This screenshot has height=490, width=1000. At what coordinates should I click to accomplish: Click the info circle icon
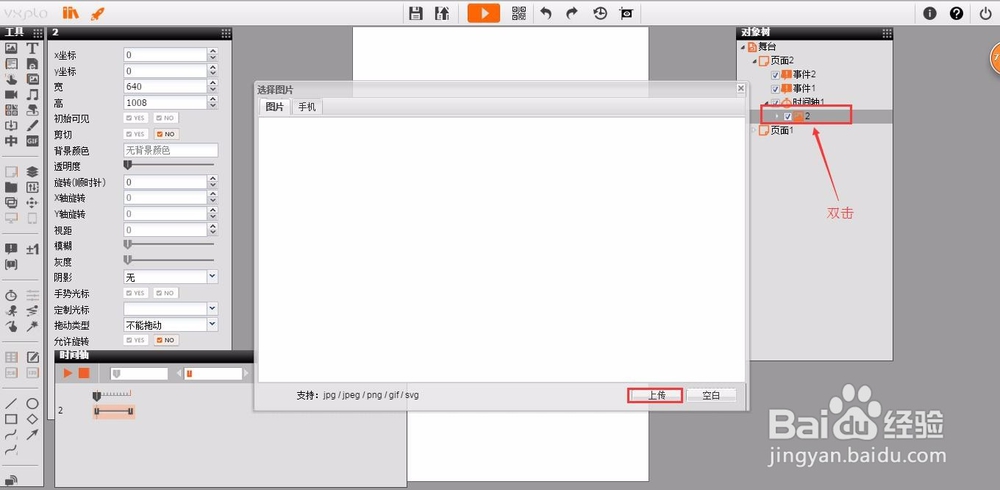(930, 13)
